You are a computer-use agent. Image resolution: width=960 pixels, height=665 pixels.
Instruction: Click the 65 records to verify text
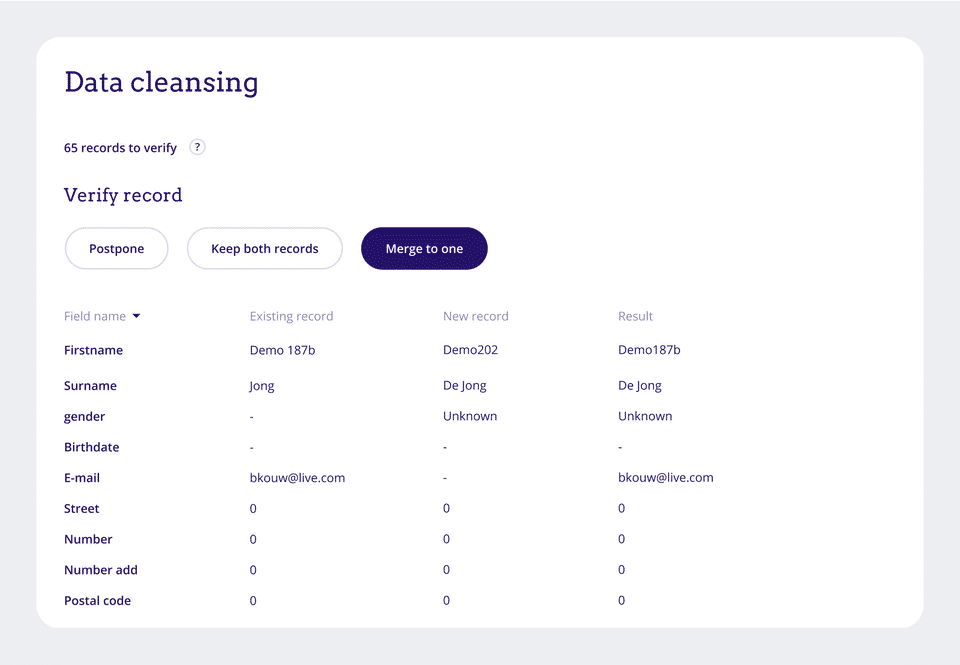pos(121,148)
